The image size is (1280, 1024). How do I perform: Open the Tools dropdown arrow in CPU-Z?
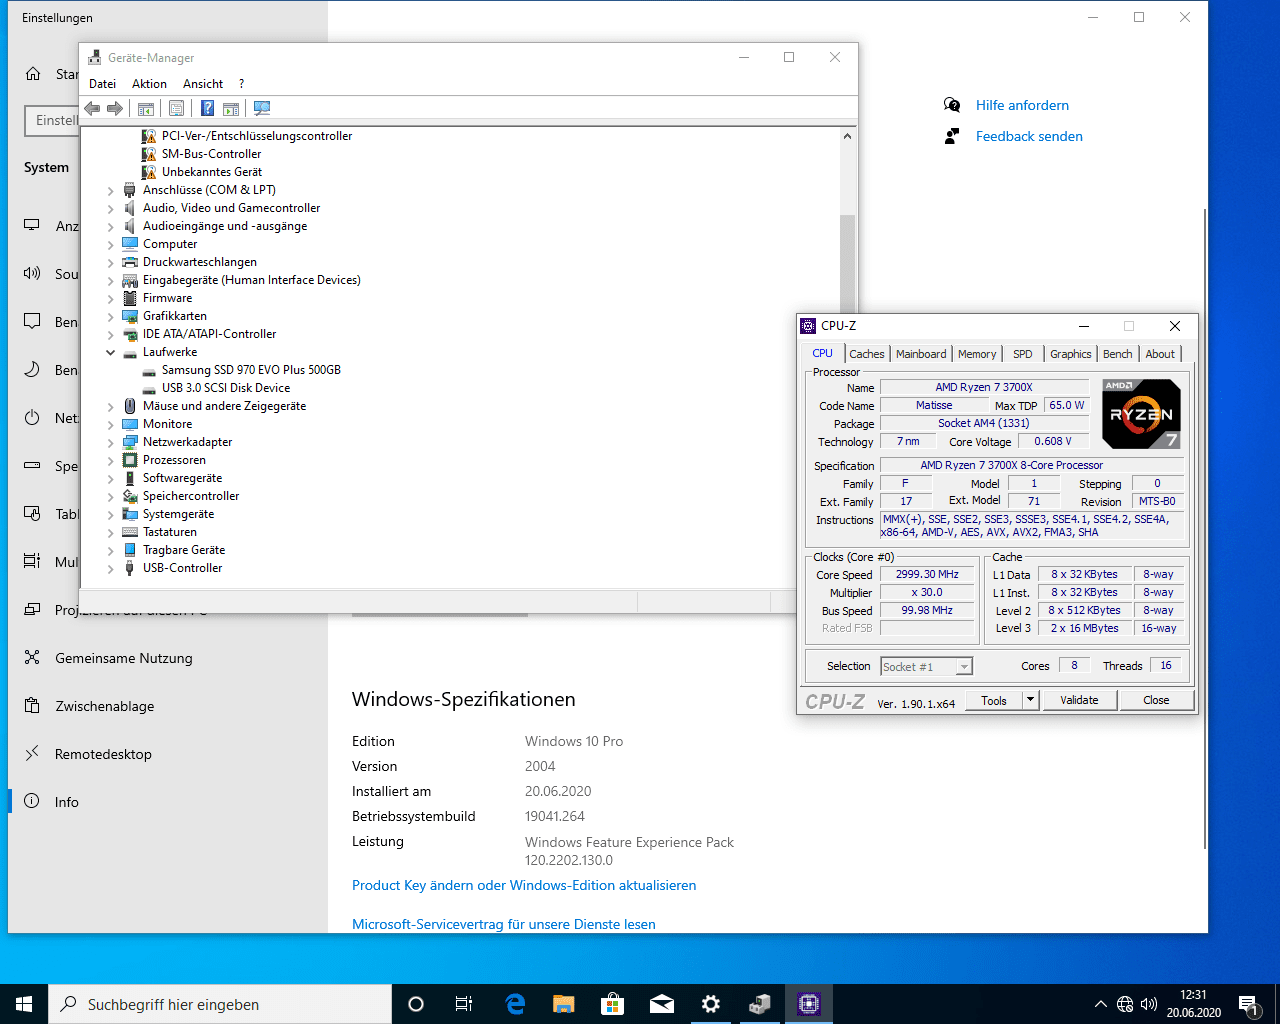tap(1031, 700)
